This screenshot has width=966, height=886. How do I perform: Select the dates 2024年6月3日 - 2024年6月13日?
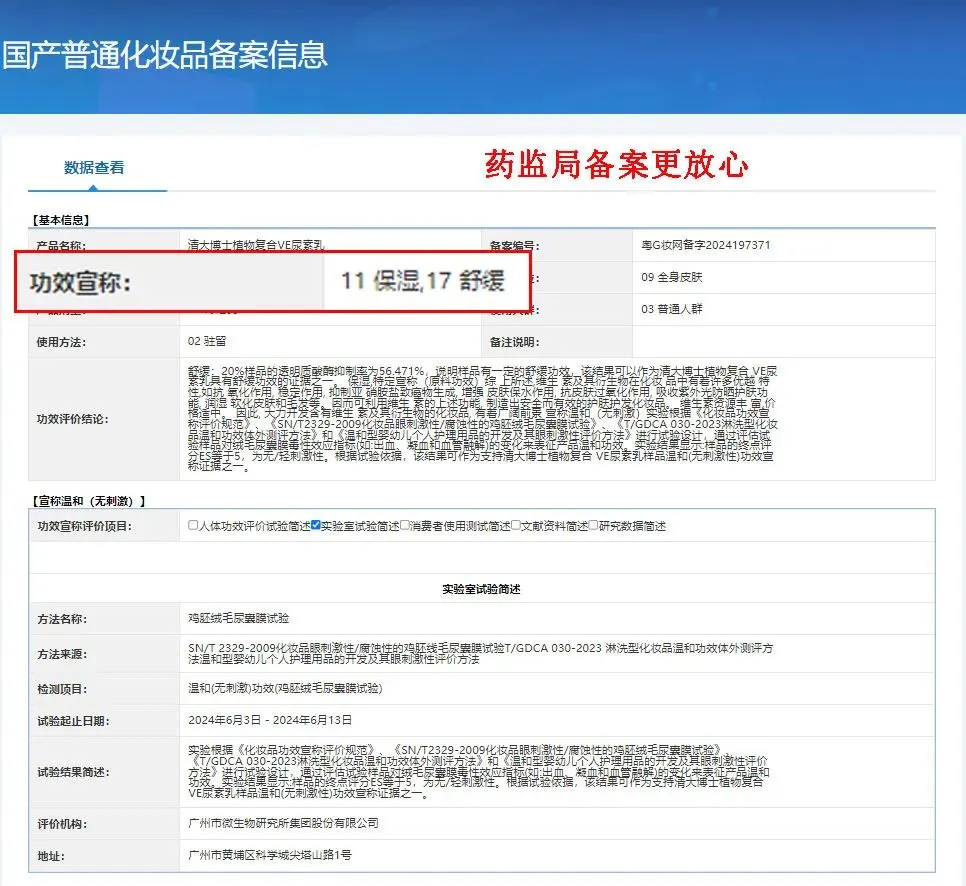click(x=270, y=720)
